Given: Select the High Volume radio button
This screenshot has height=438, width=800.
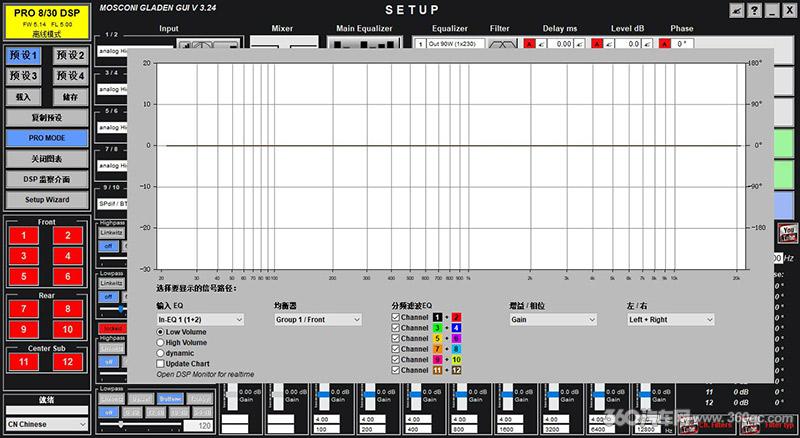Looking at the screenshot, I should (x=160, y=343).
